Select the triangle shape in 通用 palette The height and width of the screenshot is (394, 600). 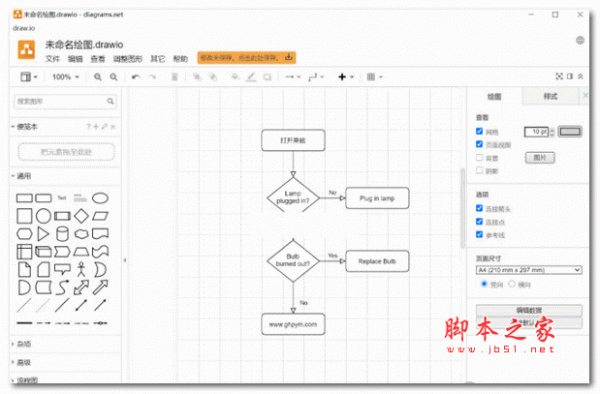click(43, 234)
